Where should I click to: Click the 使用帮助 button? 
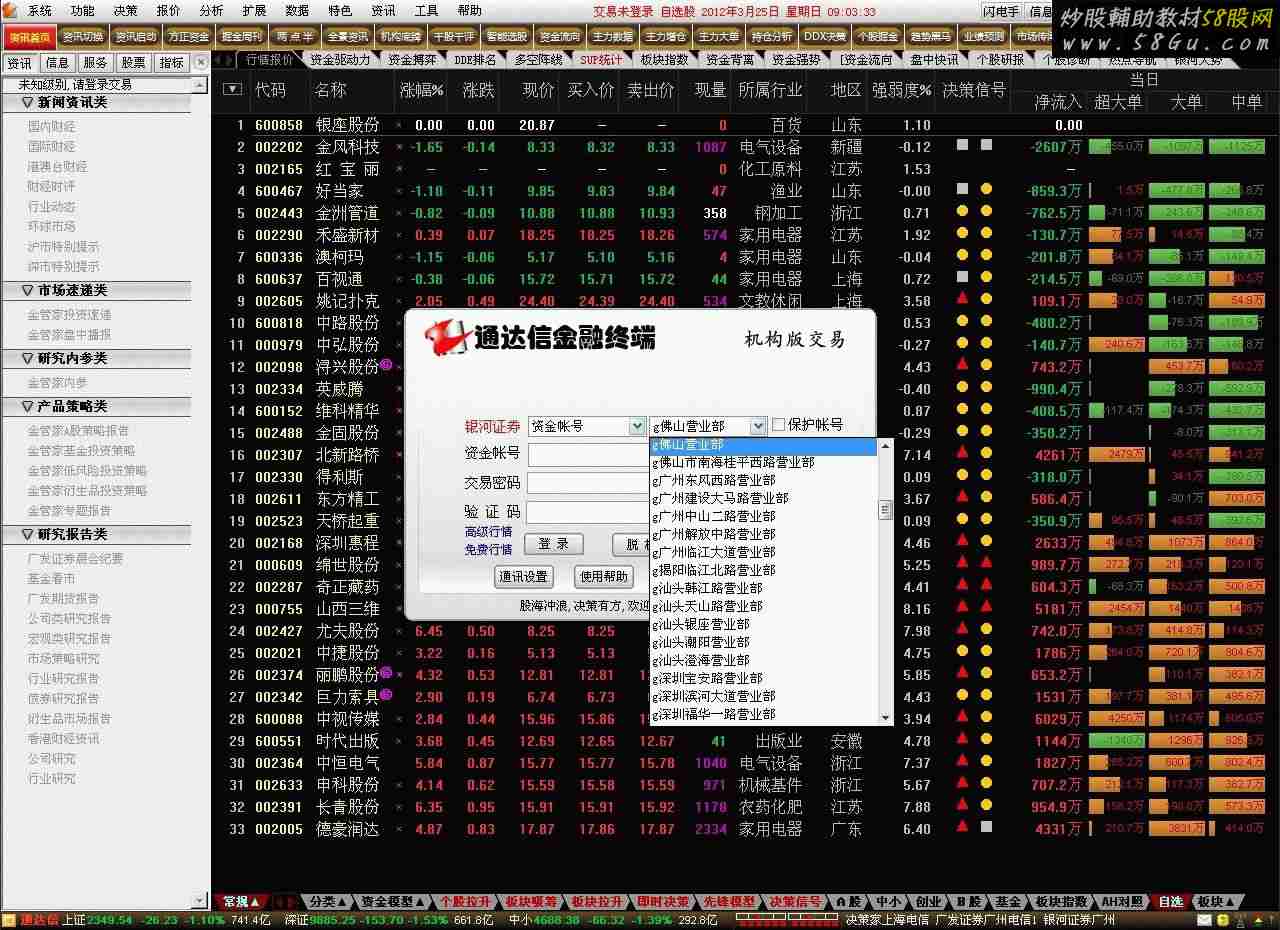point(604,577)
